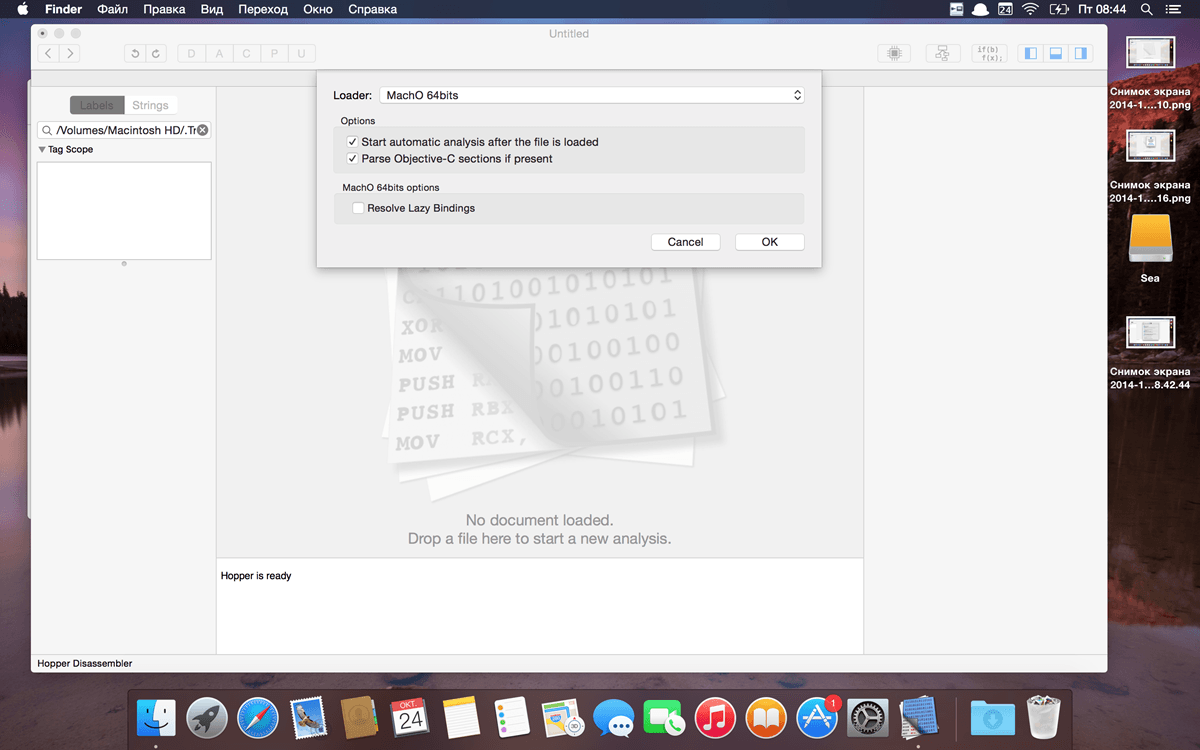Open the Переход menu
Screen dimensions: 1200x750
[263, 9]
